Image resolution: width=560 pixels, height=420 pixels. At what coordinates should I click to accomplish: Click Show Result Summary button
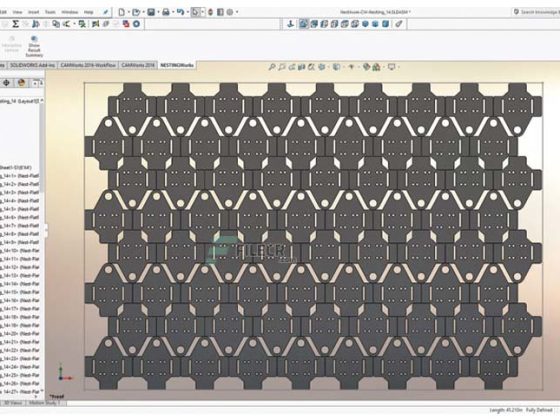pyautogui.click(x=34, y=46)
